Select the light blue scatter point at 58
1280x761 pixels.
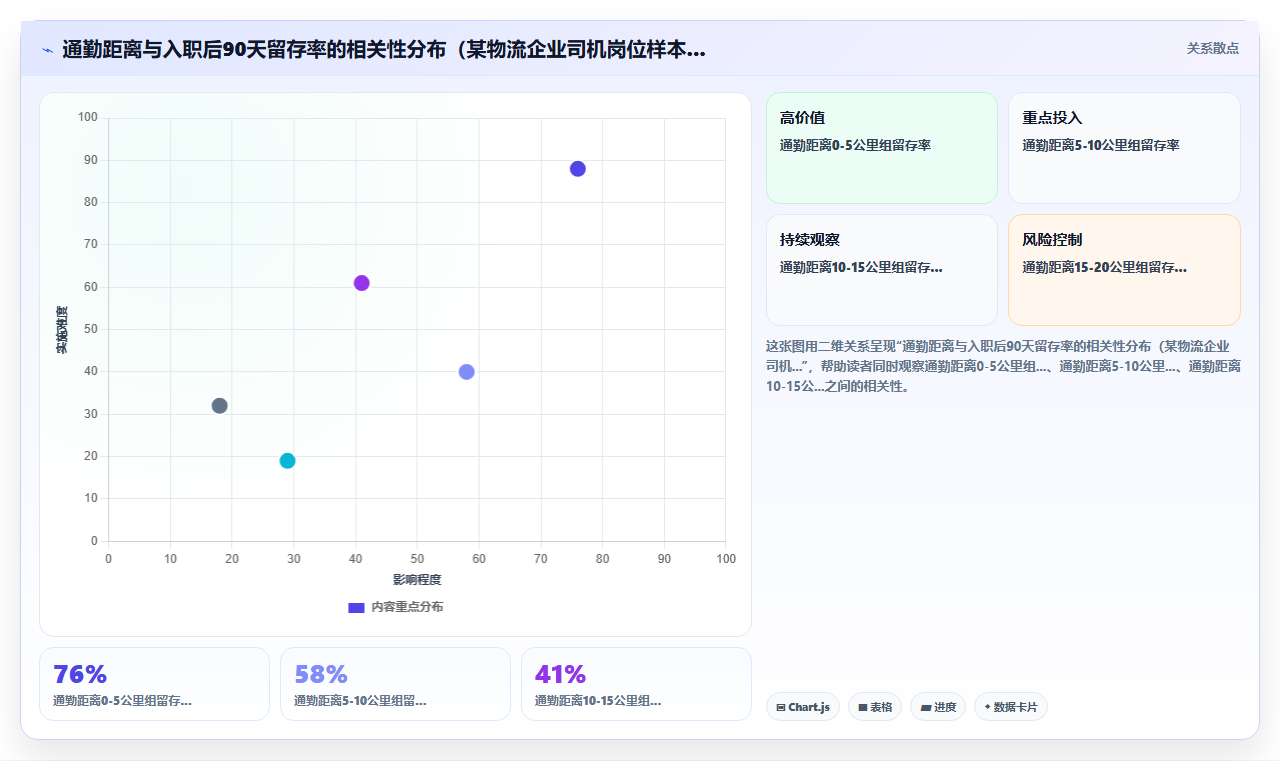click(467, 372)
